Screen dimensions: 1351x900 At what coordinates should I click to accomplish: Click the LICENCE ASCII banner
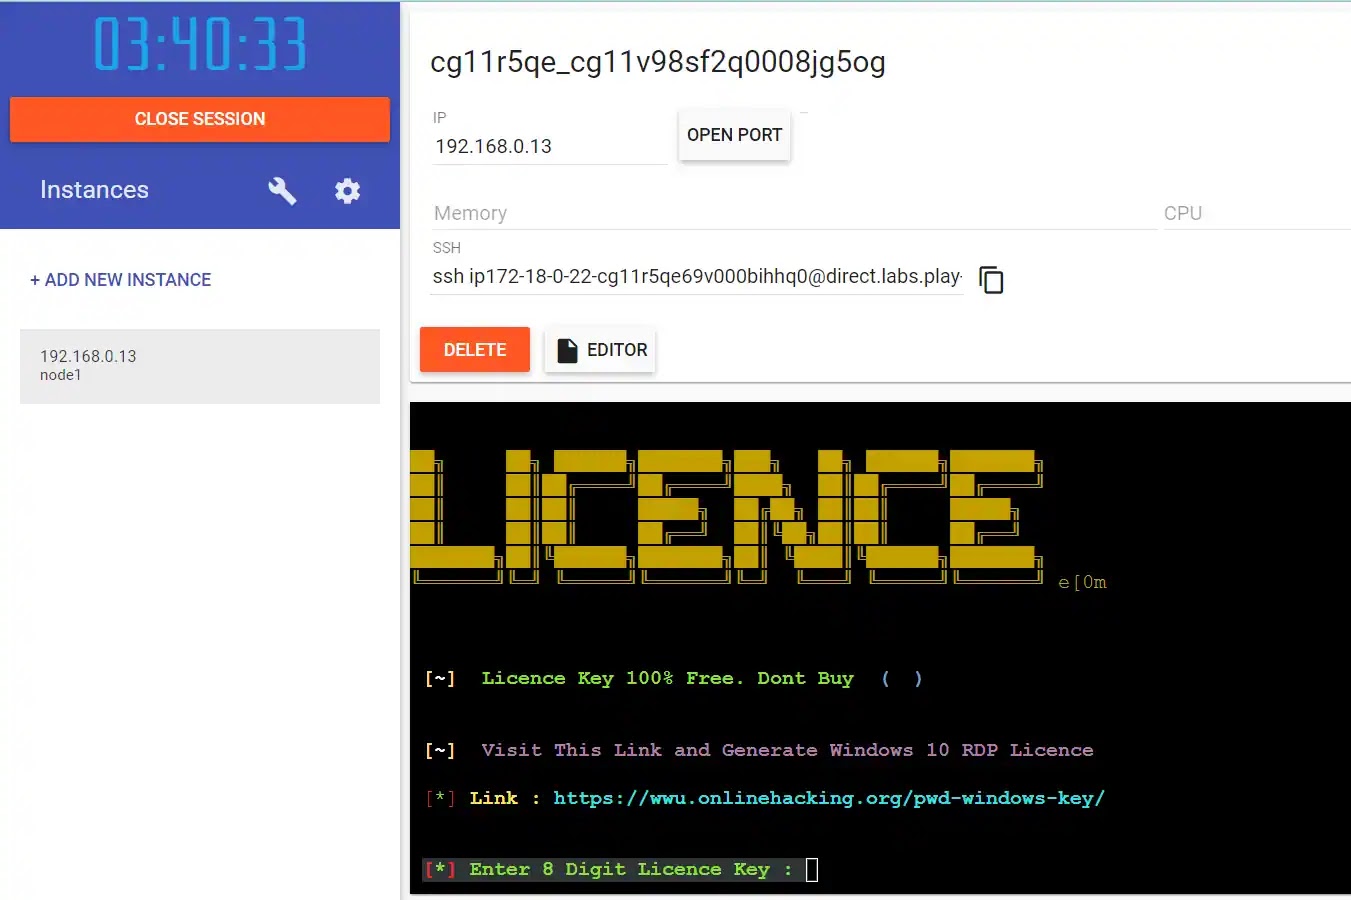[727, 516]
